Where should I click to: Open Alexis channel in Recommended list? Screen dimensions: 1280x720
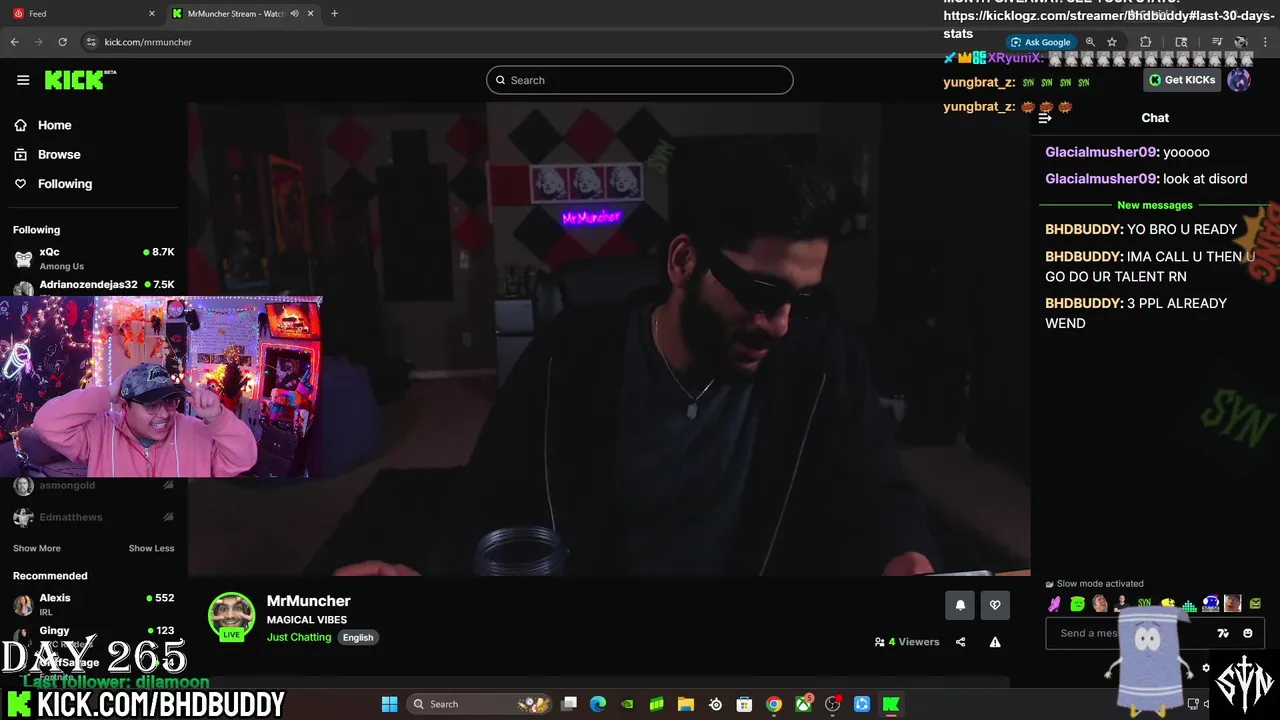[x=93, y=604]
